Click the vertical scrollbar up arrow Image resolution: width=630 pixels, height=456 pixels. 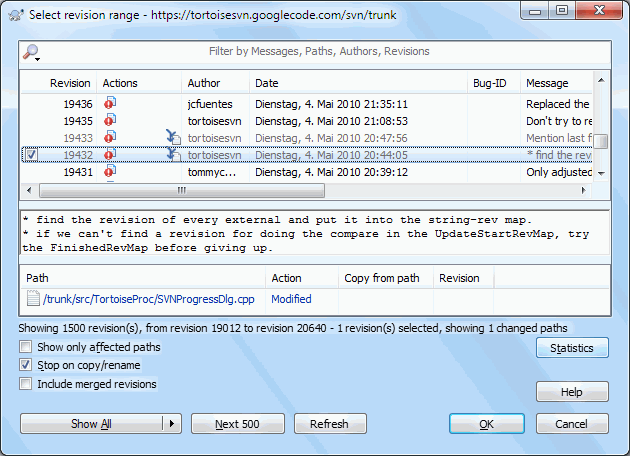(601, 80)
